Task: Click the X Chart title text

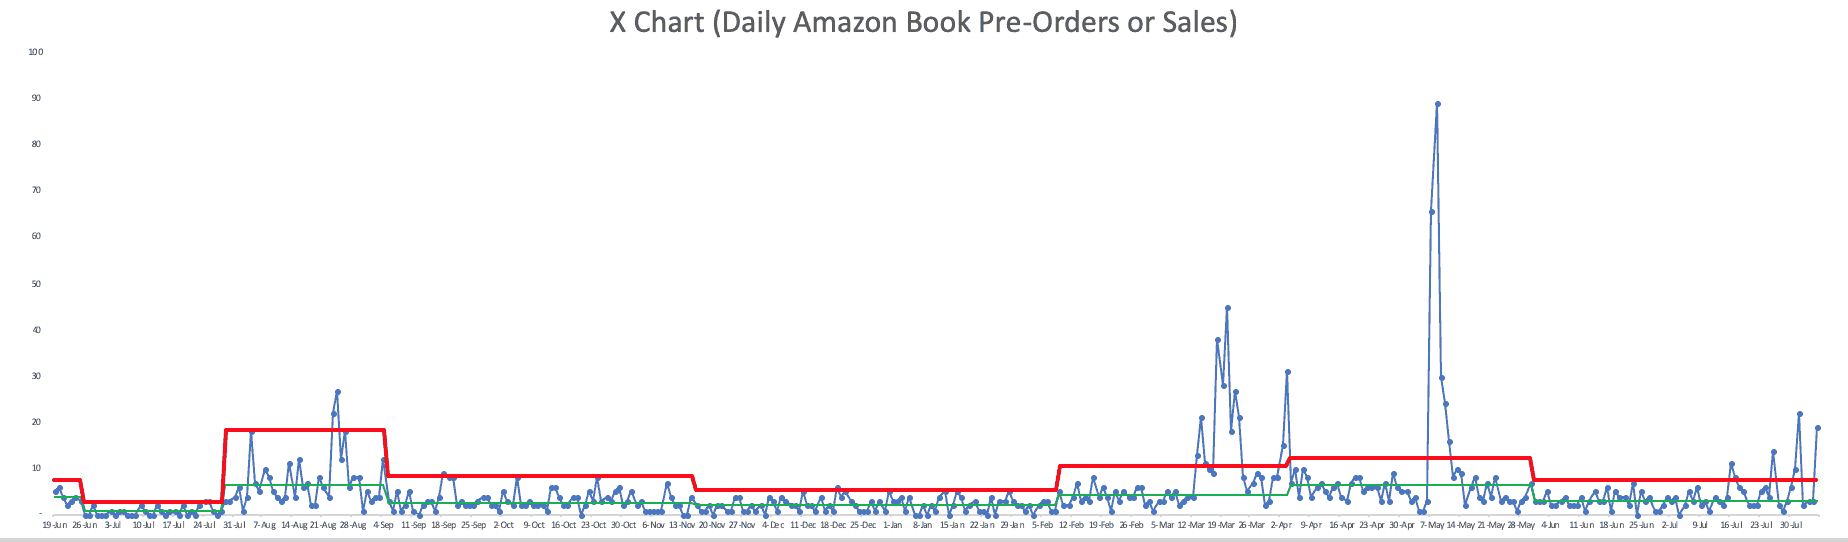Action: 923,22
